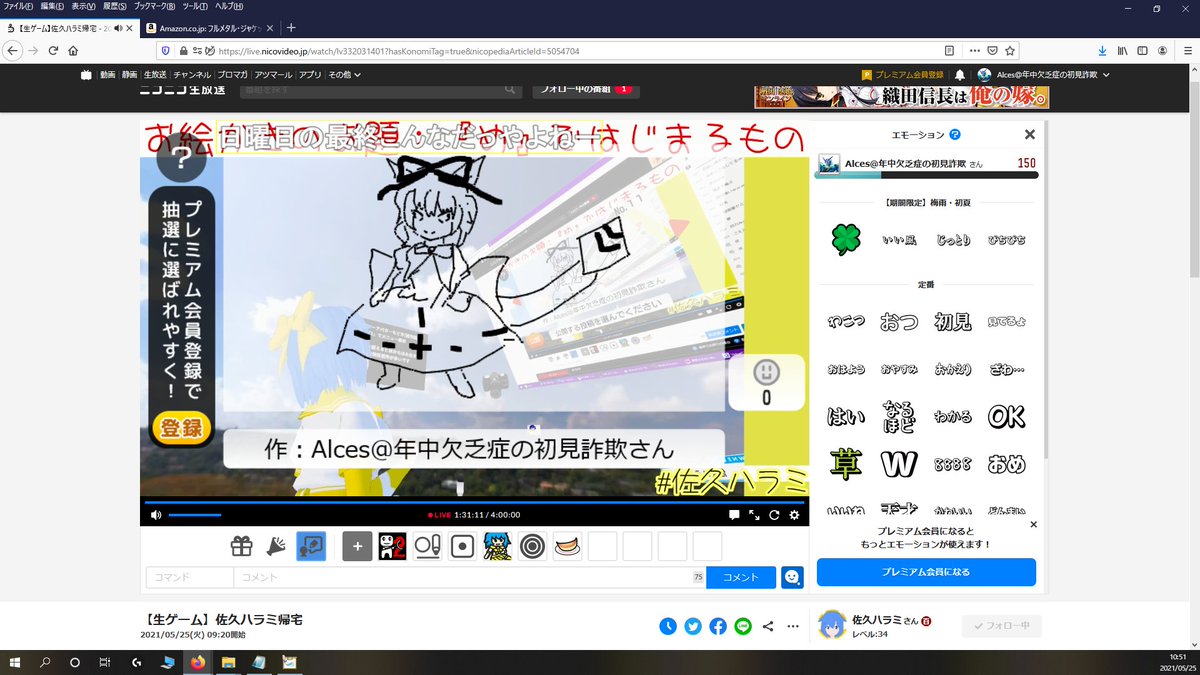Image resolution: width=1200 pixels, height=675 pixels.
Task: Open Firefox 履歴 menu
Action: pyautogui.click(x=113, y=7)
